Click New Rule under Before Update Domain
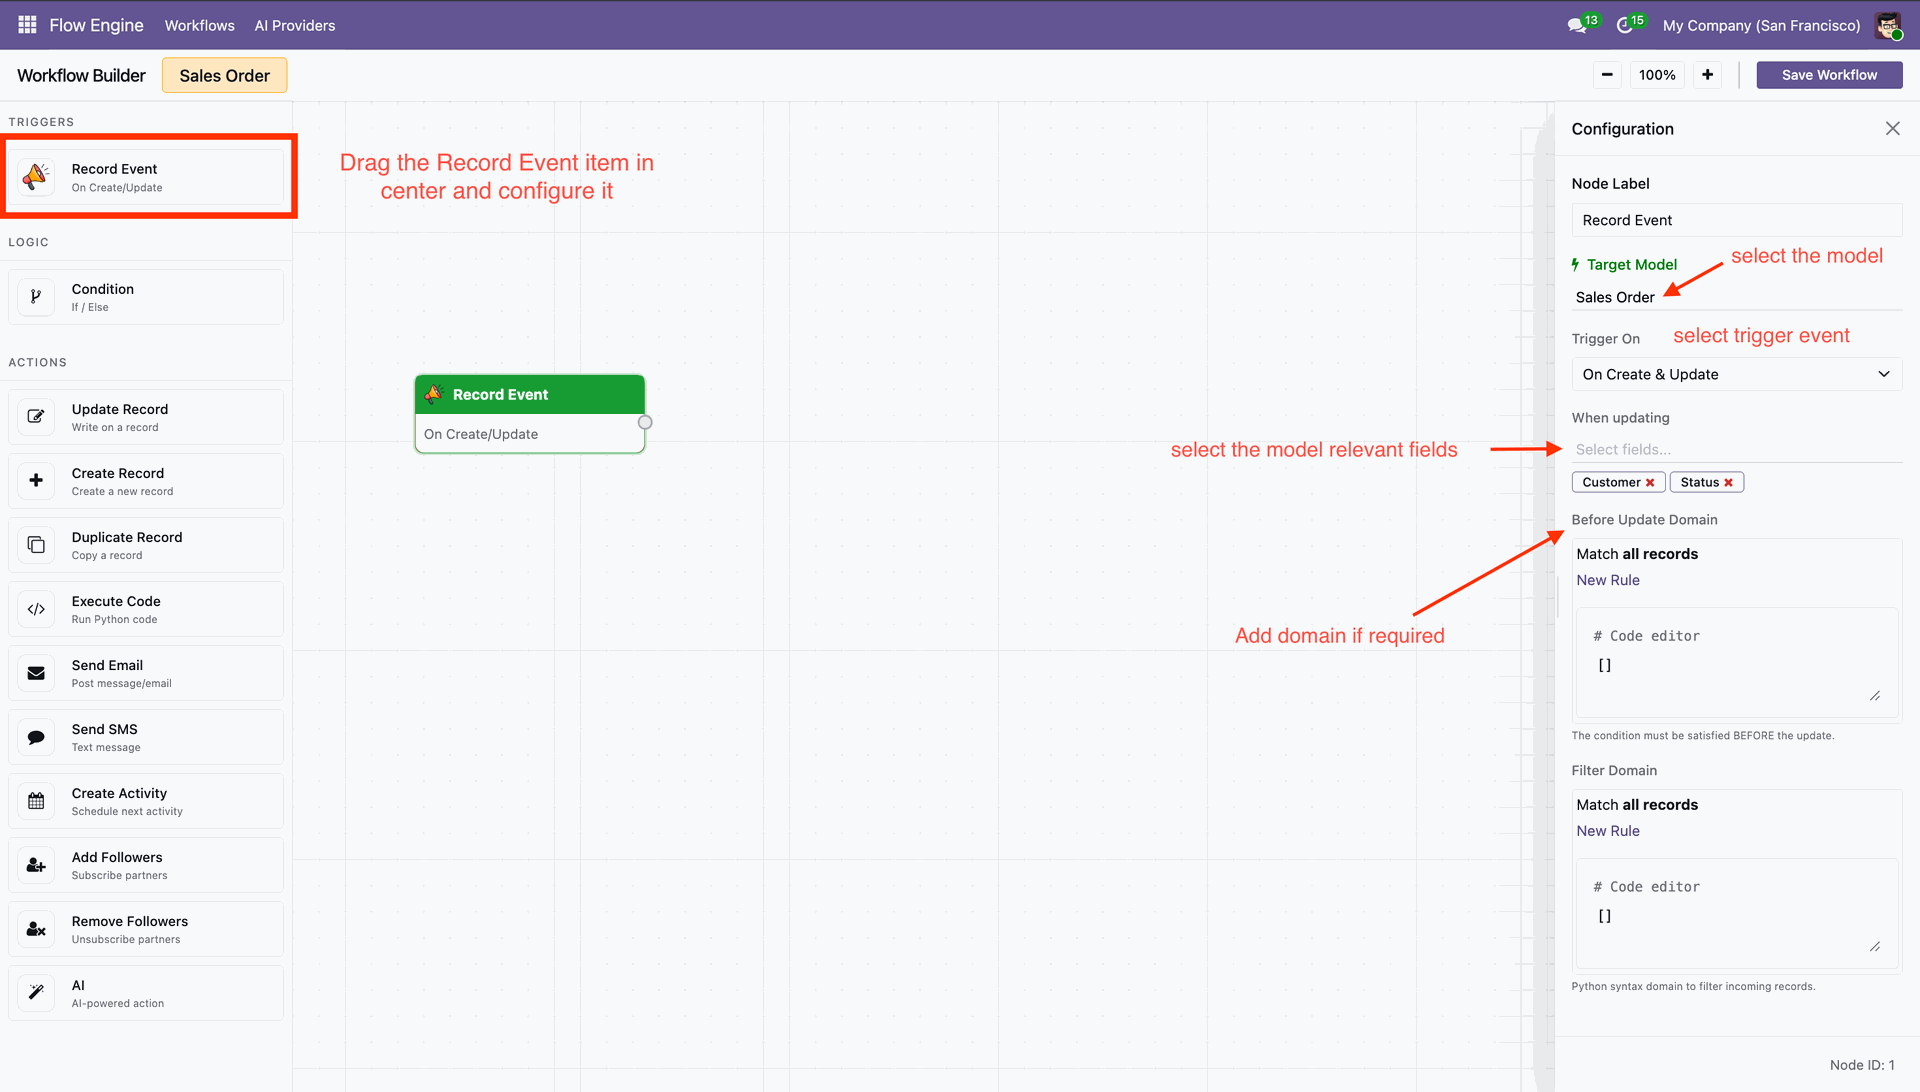 click(1607, 580)
